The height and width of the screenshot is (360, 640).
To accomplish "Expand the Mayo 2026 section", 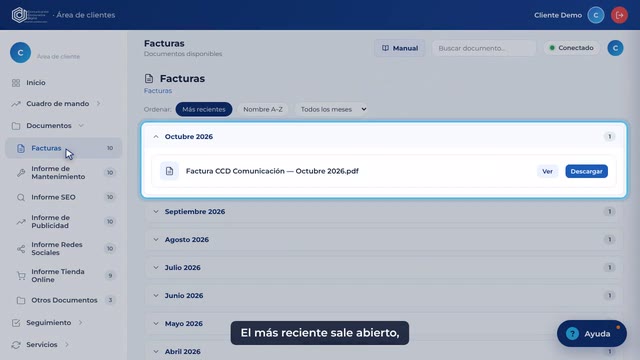I will pyautogui.click(x=156, y=324).
